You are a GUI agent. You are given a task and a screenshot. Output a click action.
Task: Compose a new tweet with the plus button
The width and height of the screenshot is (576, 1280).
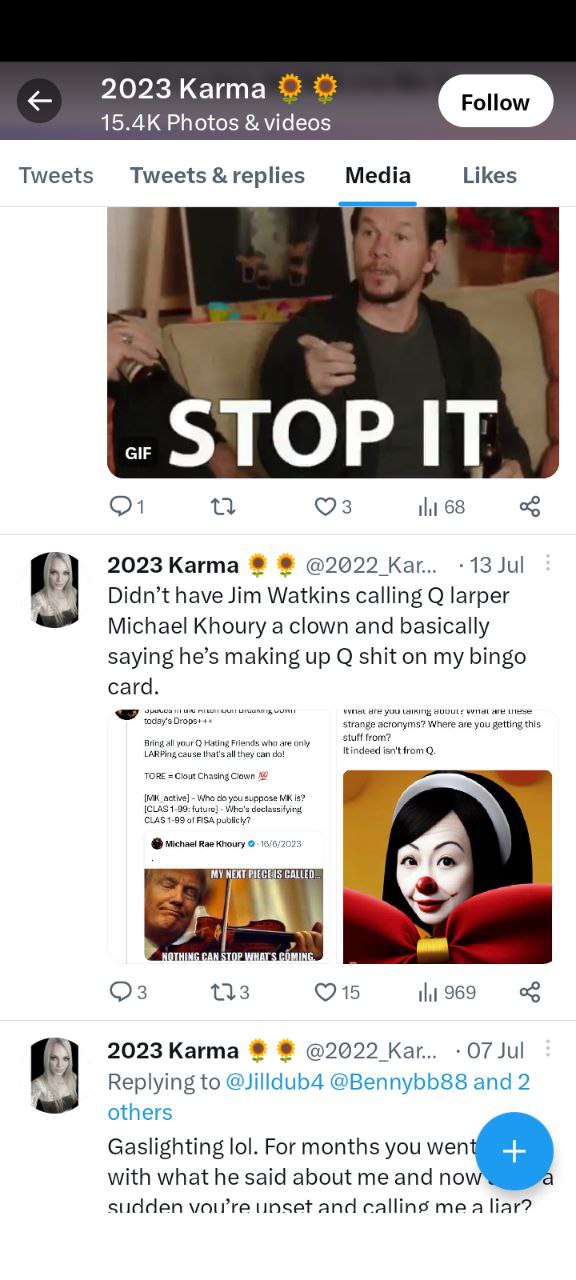(x=514, y=1151)
